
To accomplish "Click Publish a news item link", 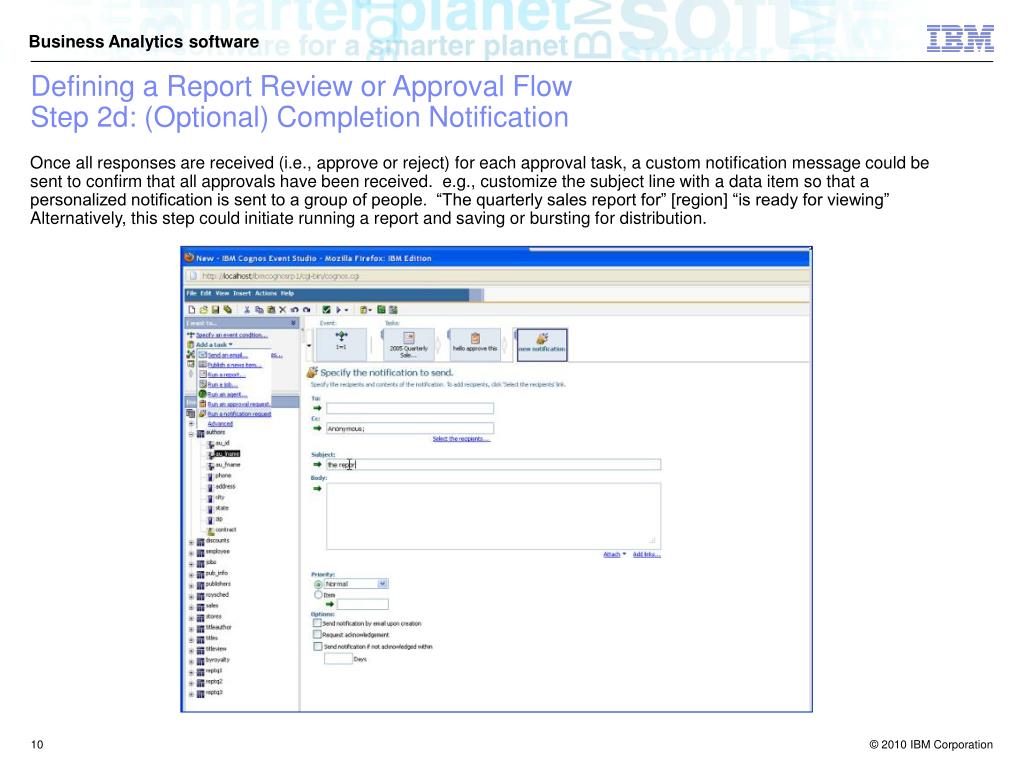I will click(x=234, y=365).
